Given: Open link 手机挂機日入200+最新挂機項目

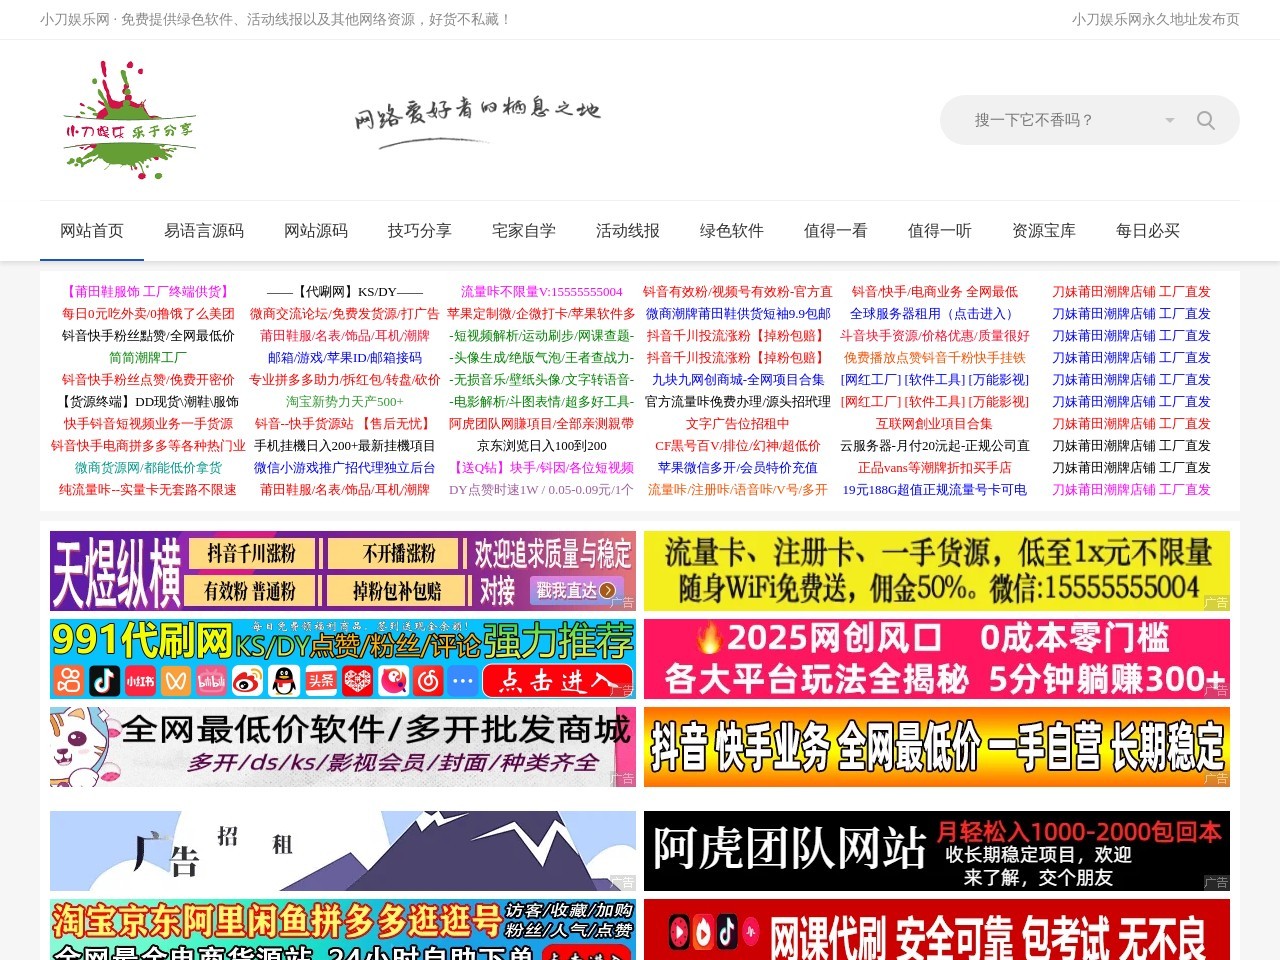Looking at the screenshot, I should pyautogui.click(x=345, y=446).
